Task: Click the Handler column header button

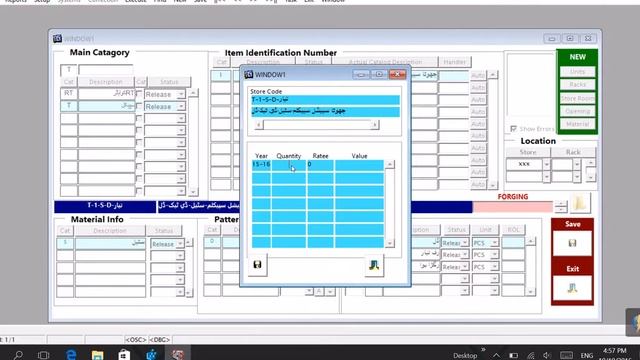Action: coord(454,62)
